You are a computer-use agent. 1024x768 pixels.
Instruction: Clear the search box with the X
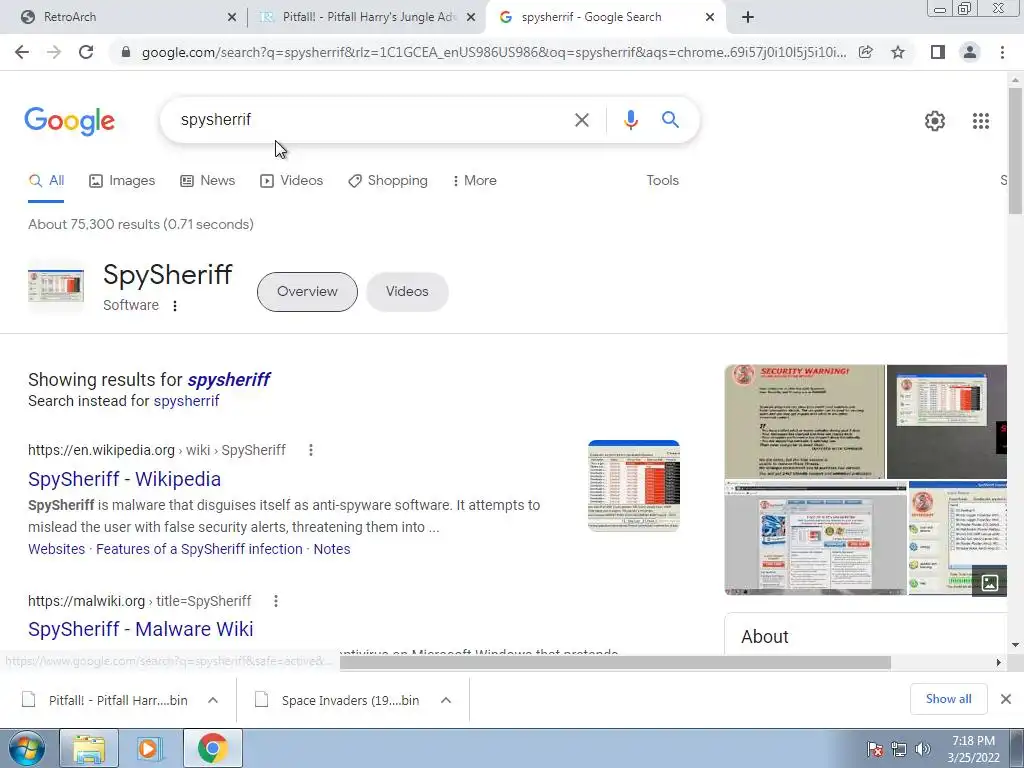click(x=581, y=120)
